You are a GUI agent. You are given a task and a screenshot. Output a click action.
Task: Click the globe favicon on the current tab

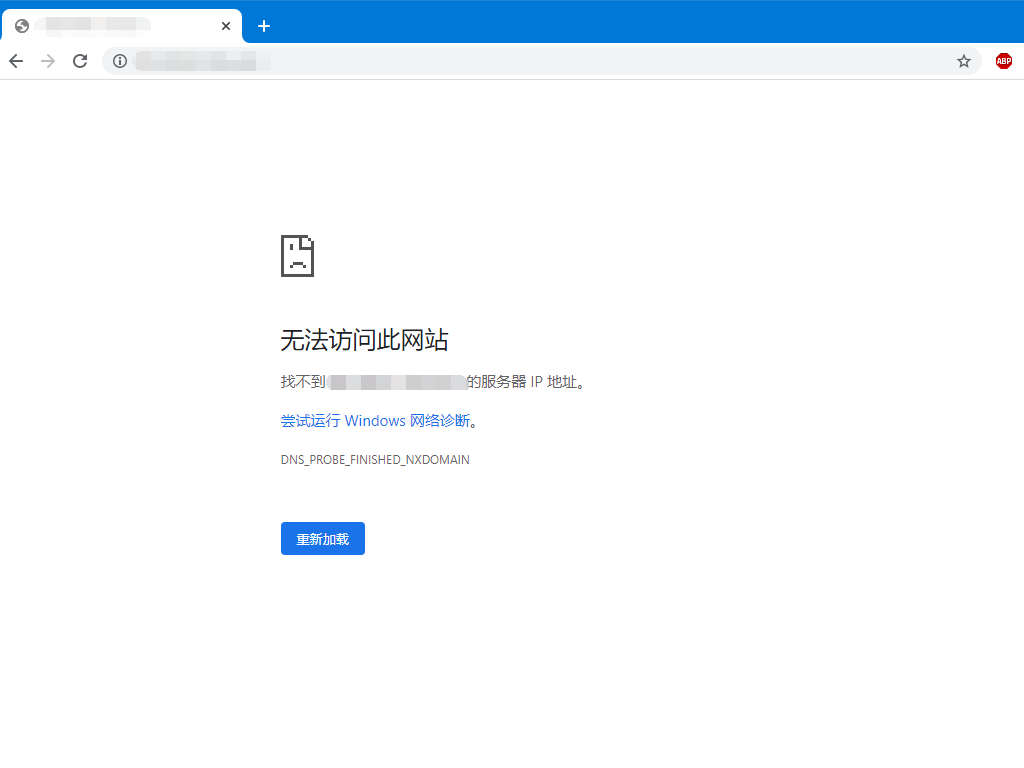point(22,26)
